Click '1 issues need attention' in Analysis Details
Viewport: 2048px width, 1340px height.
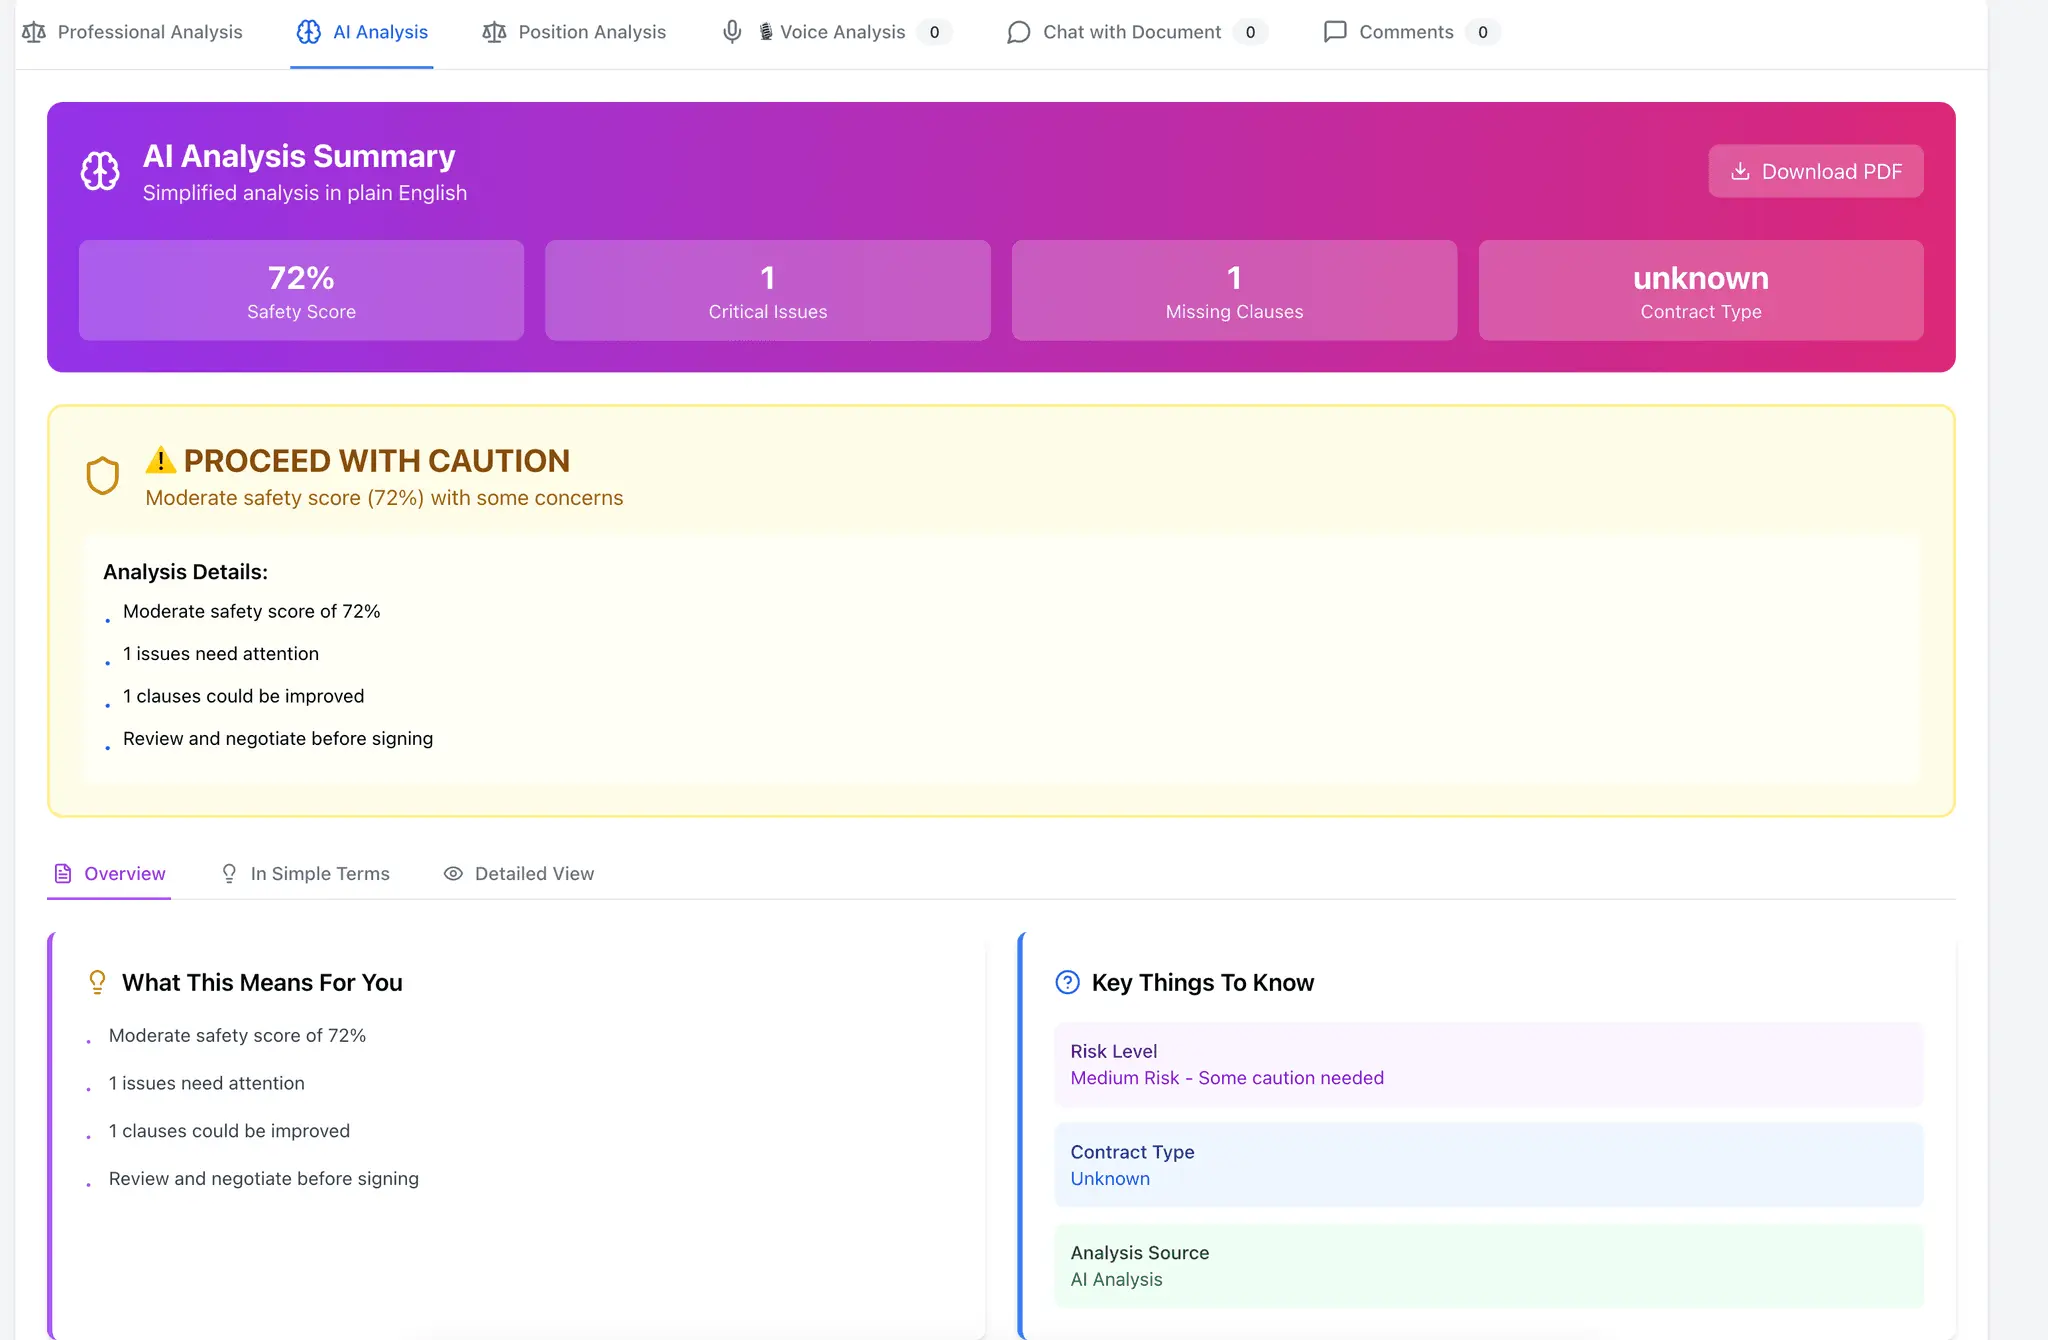click(221, 654)
